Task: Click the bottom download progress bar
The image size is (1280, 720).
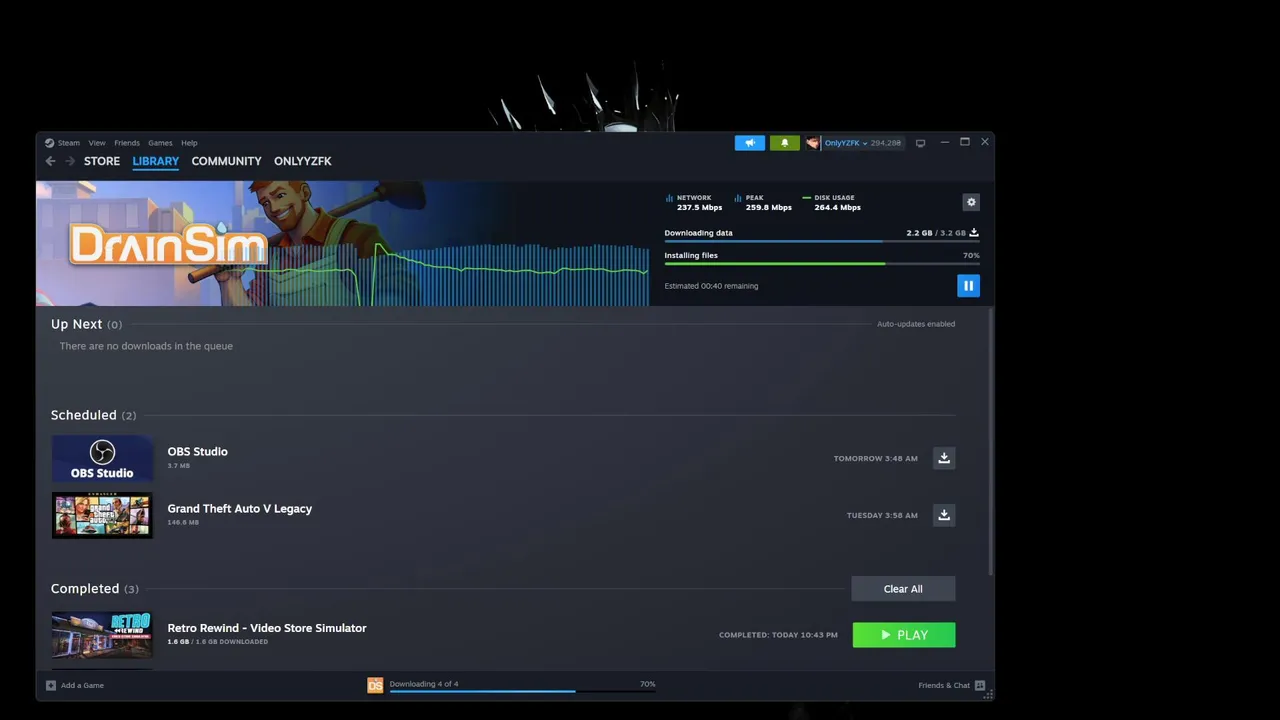Action: 522,691
